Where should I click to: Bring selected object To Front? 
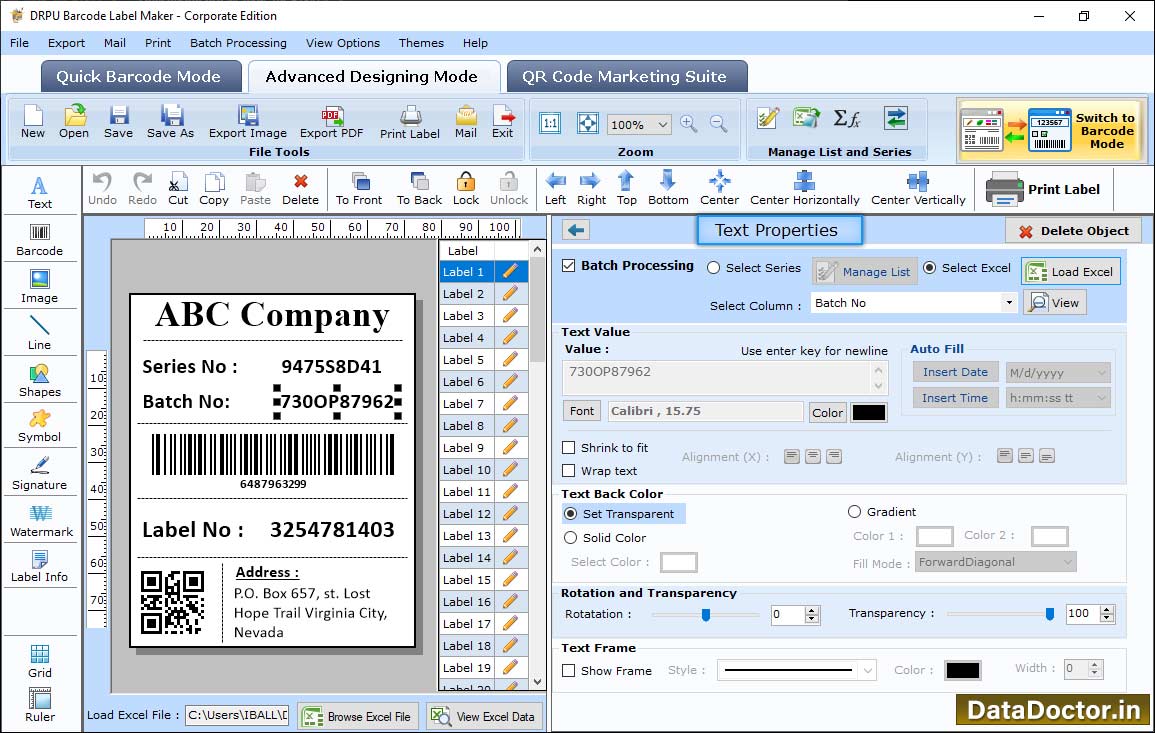[x=359, y=189]
